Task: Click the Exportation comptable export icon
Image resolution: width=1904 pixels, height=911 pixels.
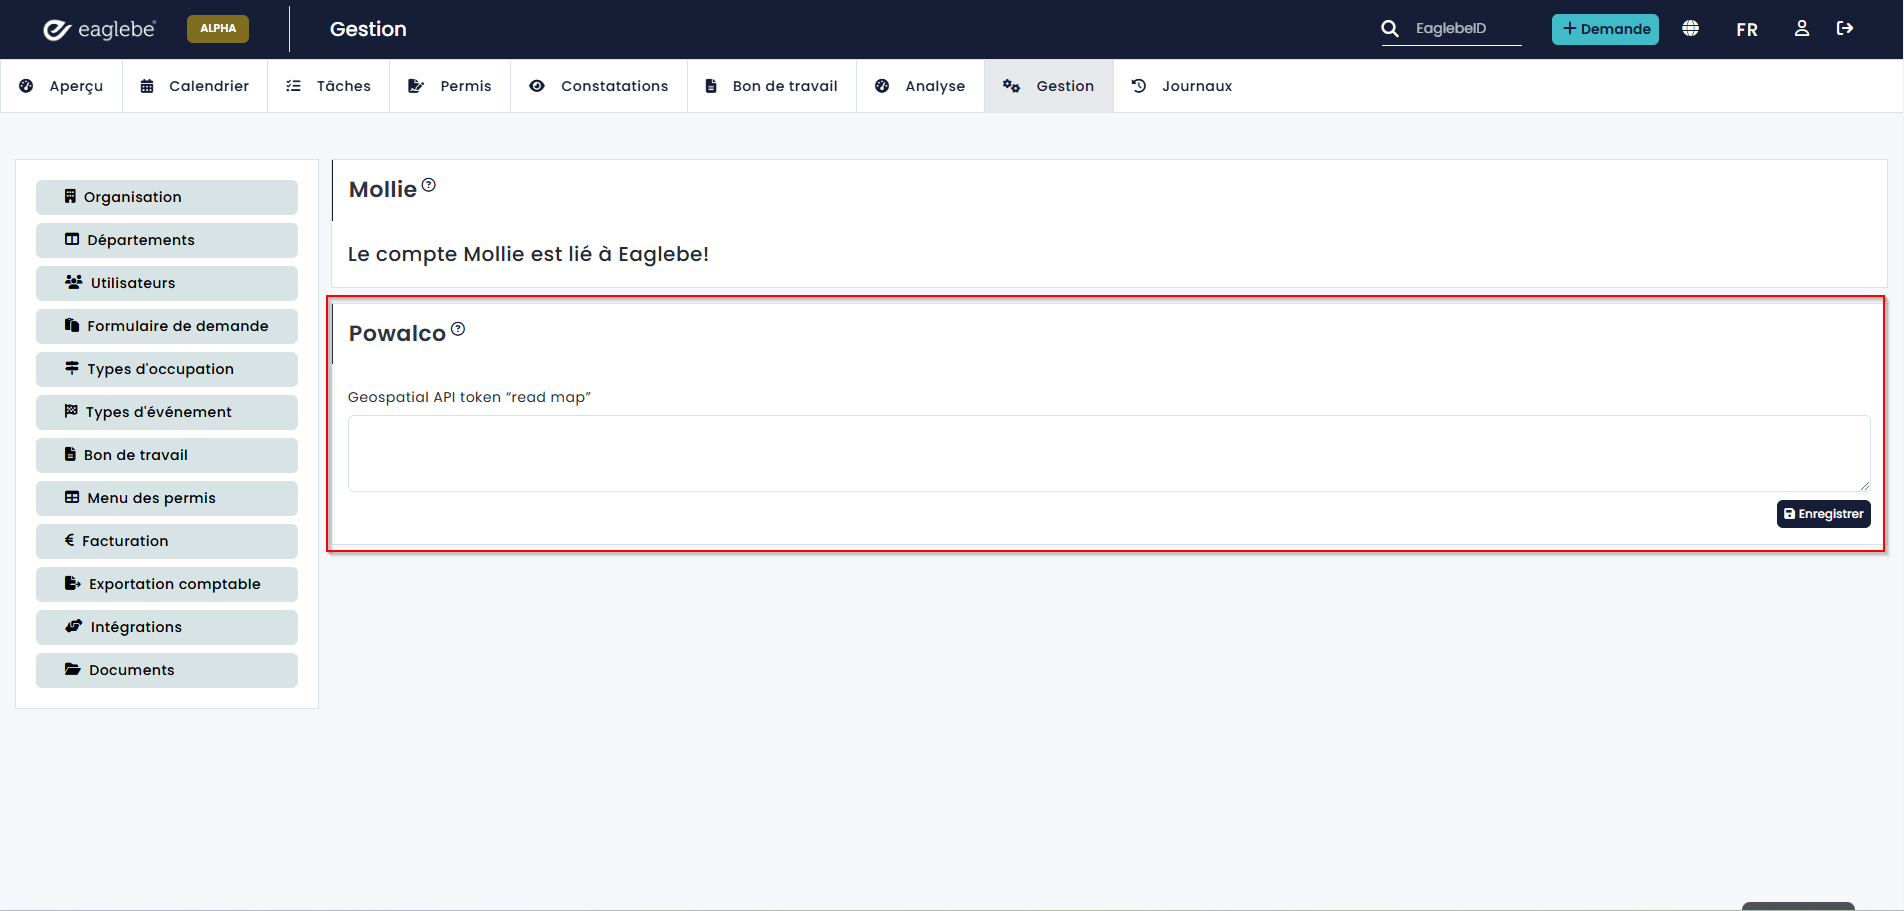Action: click(x=73, y=583)
